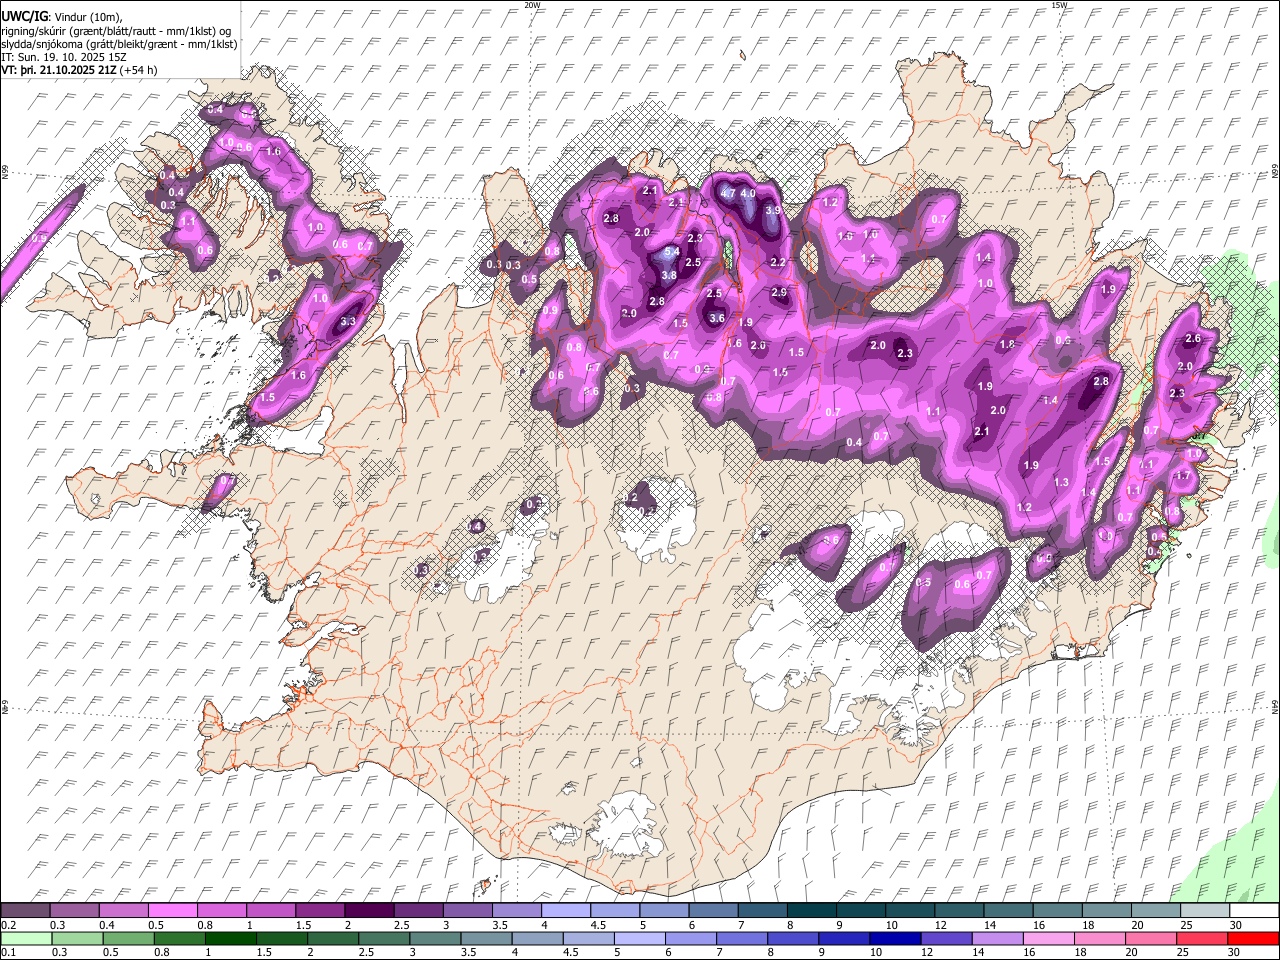Click the 'VT: þri. 21.10.2025 21Z (+54 h)' line
The height and width of the screenshot is (960, 1280).
pyautogui.click(x=78, y=71)
